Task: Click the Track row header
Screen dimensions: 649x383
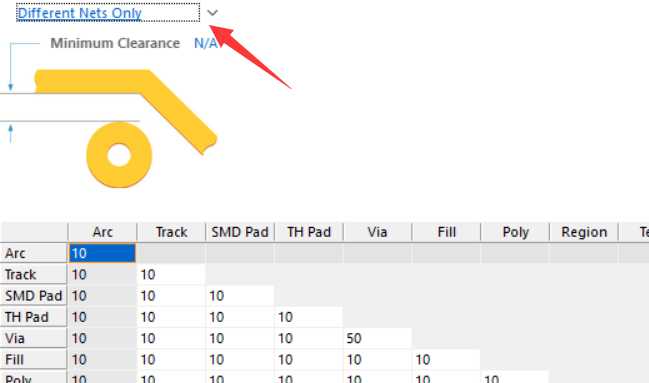Action: click(34, 275)
